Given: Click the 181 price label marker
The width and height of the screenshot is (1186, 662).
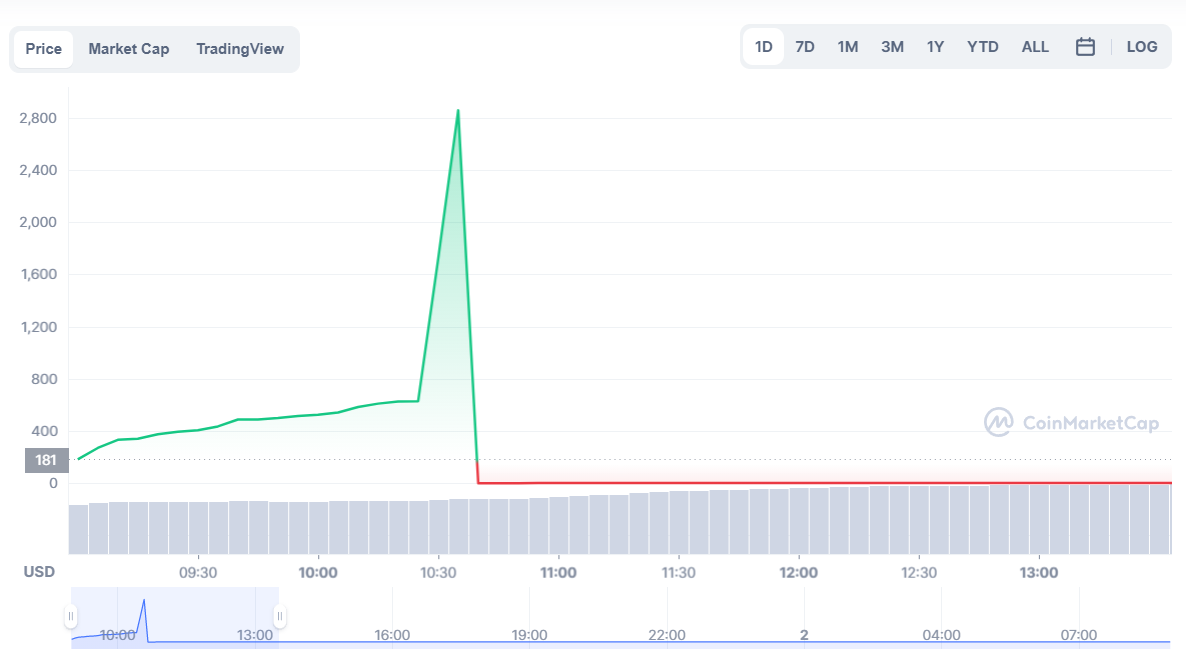Looking at the screenshot, I should (x=46, y=460).
